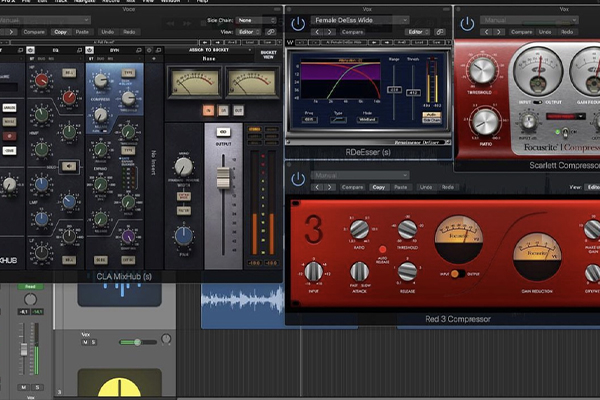
Task: Click the Red 3 Compressor Ratio knob
Action: 359,229
